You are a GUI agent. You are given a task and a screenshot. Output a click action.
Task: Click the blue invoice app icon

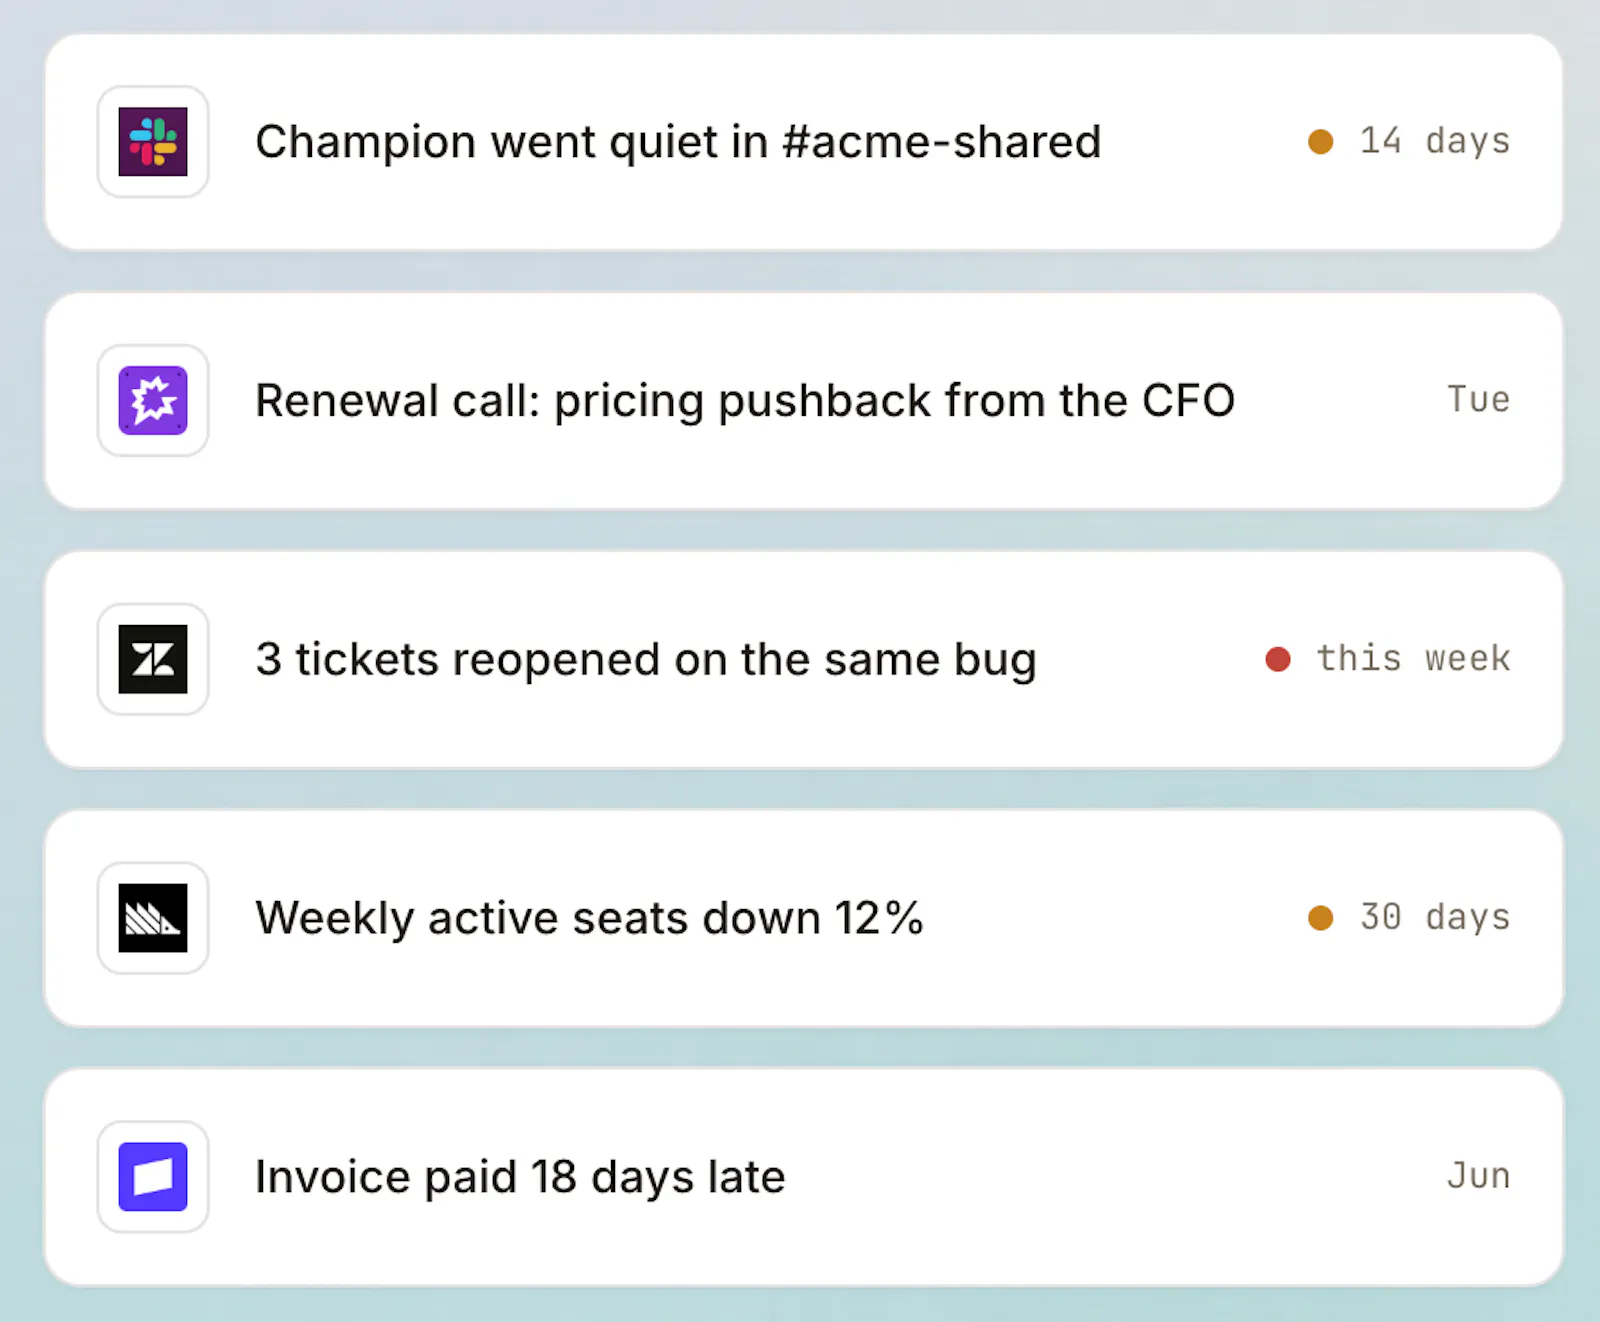pos(153,1177)
